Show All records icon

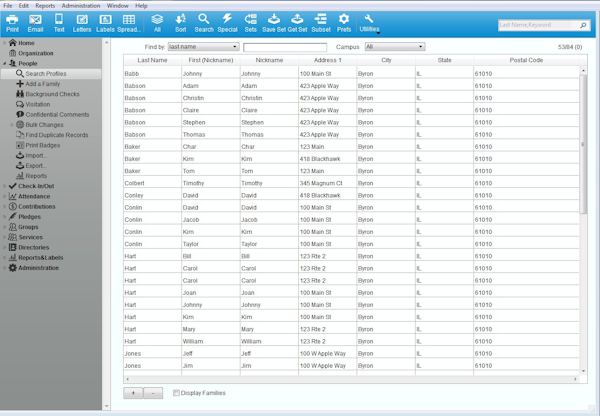point(157,23)
